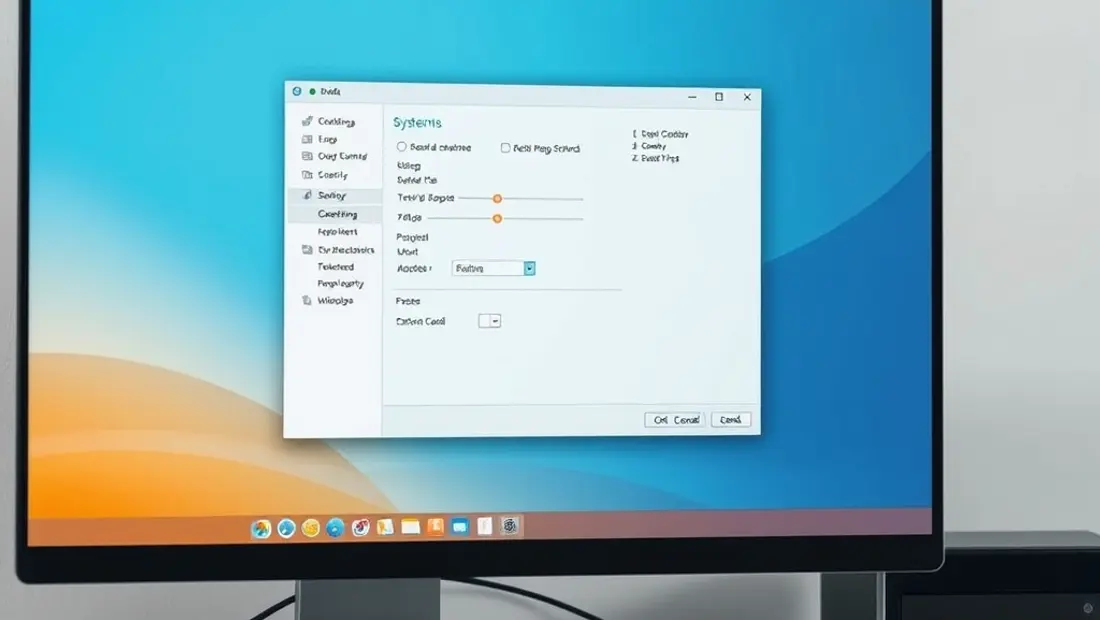Click the icon of the highlighted "Seitoy" section
1100x620 pixels.
coord(307,195)
